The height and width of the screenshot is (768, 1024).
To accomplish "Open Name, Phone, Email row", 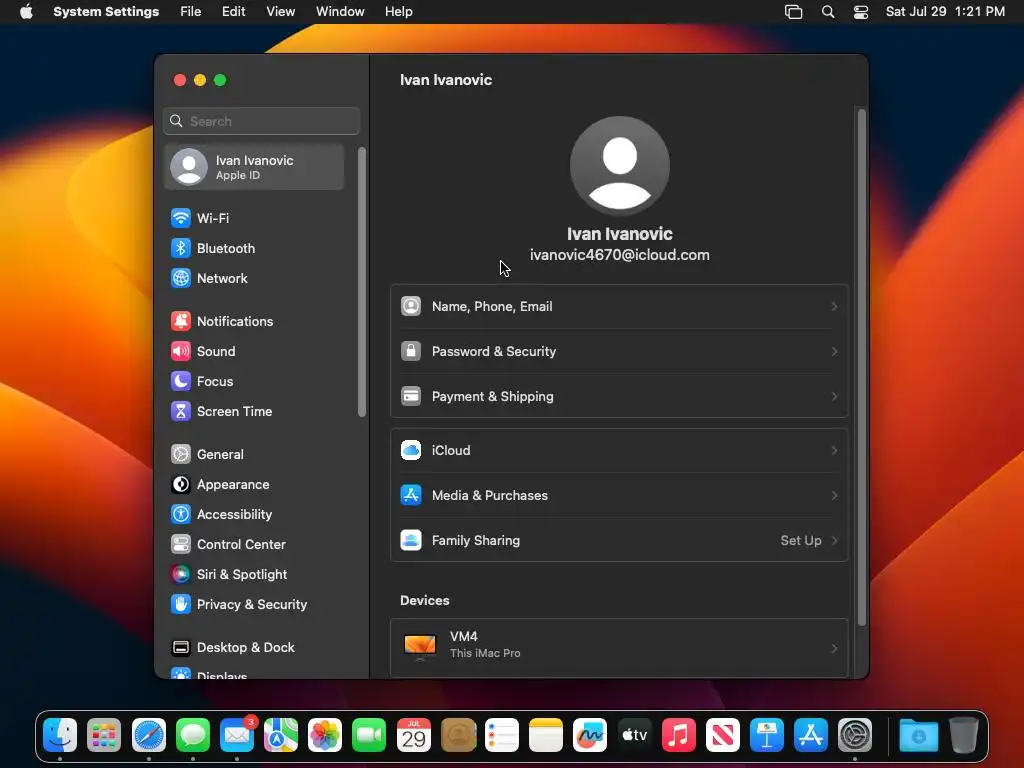I will [x=619, y=306].
